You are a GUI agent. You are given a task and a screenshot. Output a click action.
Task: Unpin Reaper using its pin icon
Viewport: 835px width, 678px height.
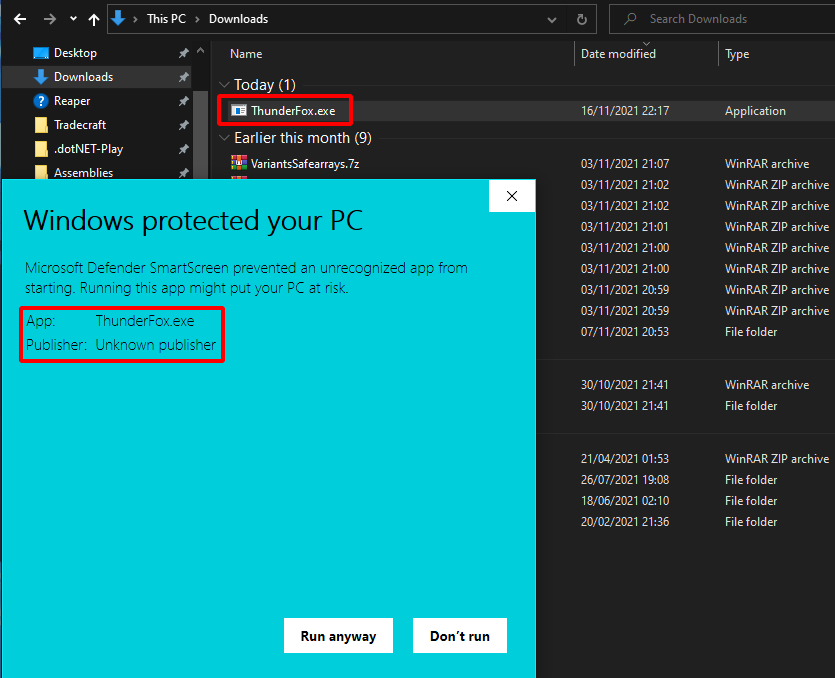click(x=183, y=101)
